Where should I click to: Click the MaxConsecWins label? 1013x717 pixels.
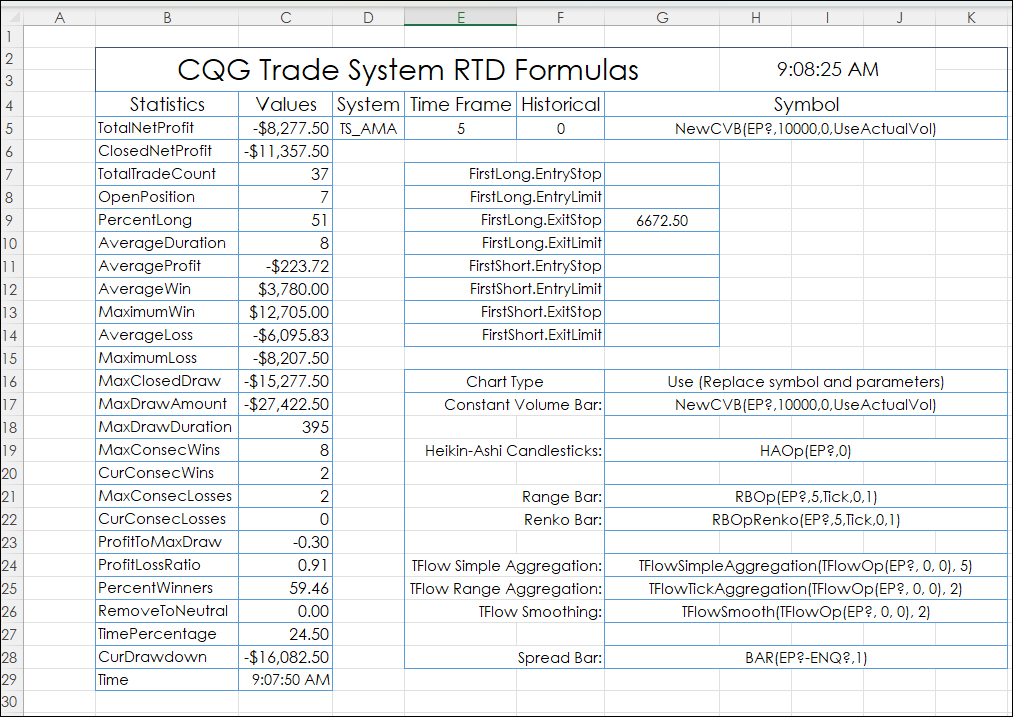[x=167, y=450]
